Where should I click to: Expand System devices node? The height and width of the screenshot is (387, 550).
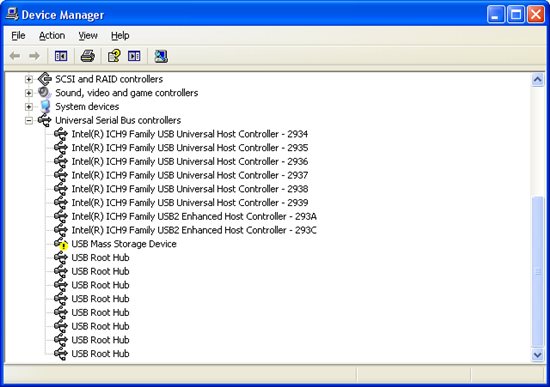point(29,107)
